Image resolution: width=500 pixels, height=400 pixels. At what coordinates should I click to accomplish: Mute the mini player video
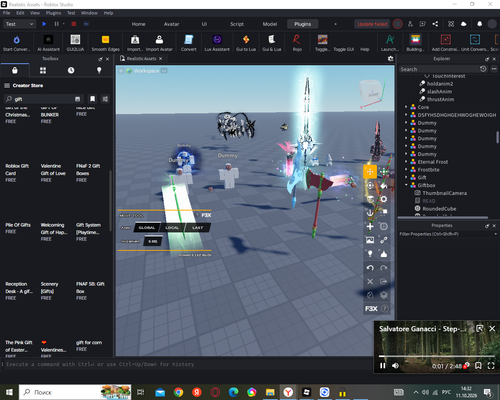pyautogui.click(x=396, y=366)
